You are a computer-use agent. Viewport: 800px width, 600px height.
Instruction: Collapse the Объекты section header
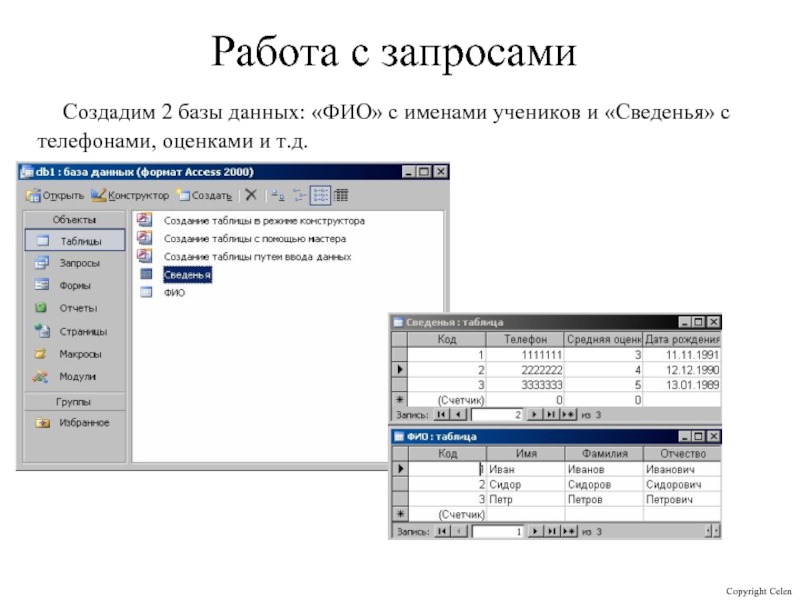(x=75, y=219)
